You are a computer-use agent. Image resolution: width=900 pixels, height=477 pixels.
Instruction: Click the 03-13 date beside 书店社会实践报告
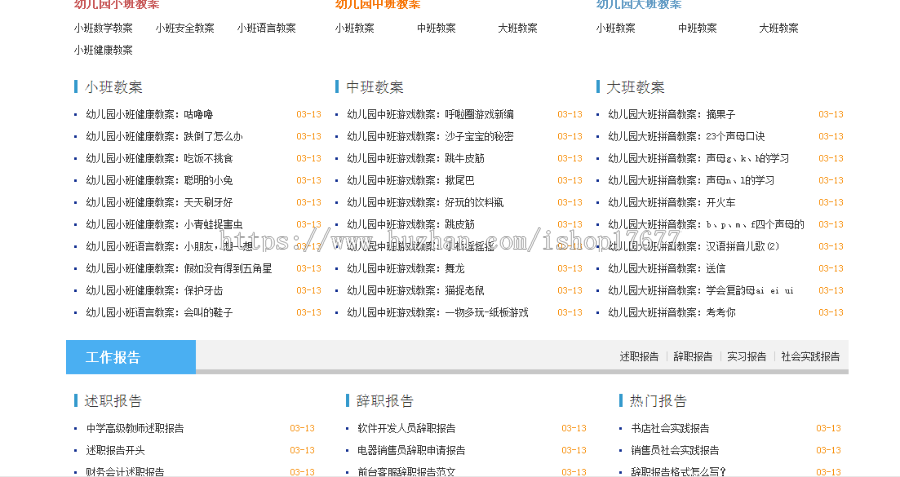coord(829,428)
